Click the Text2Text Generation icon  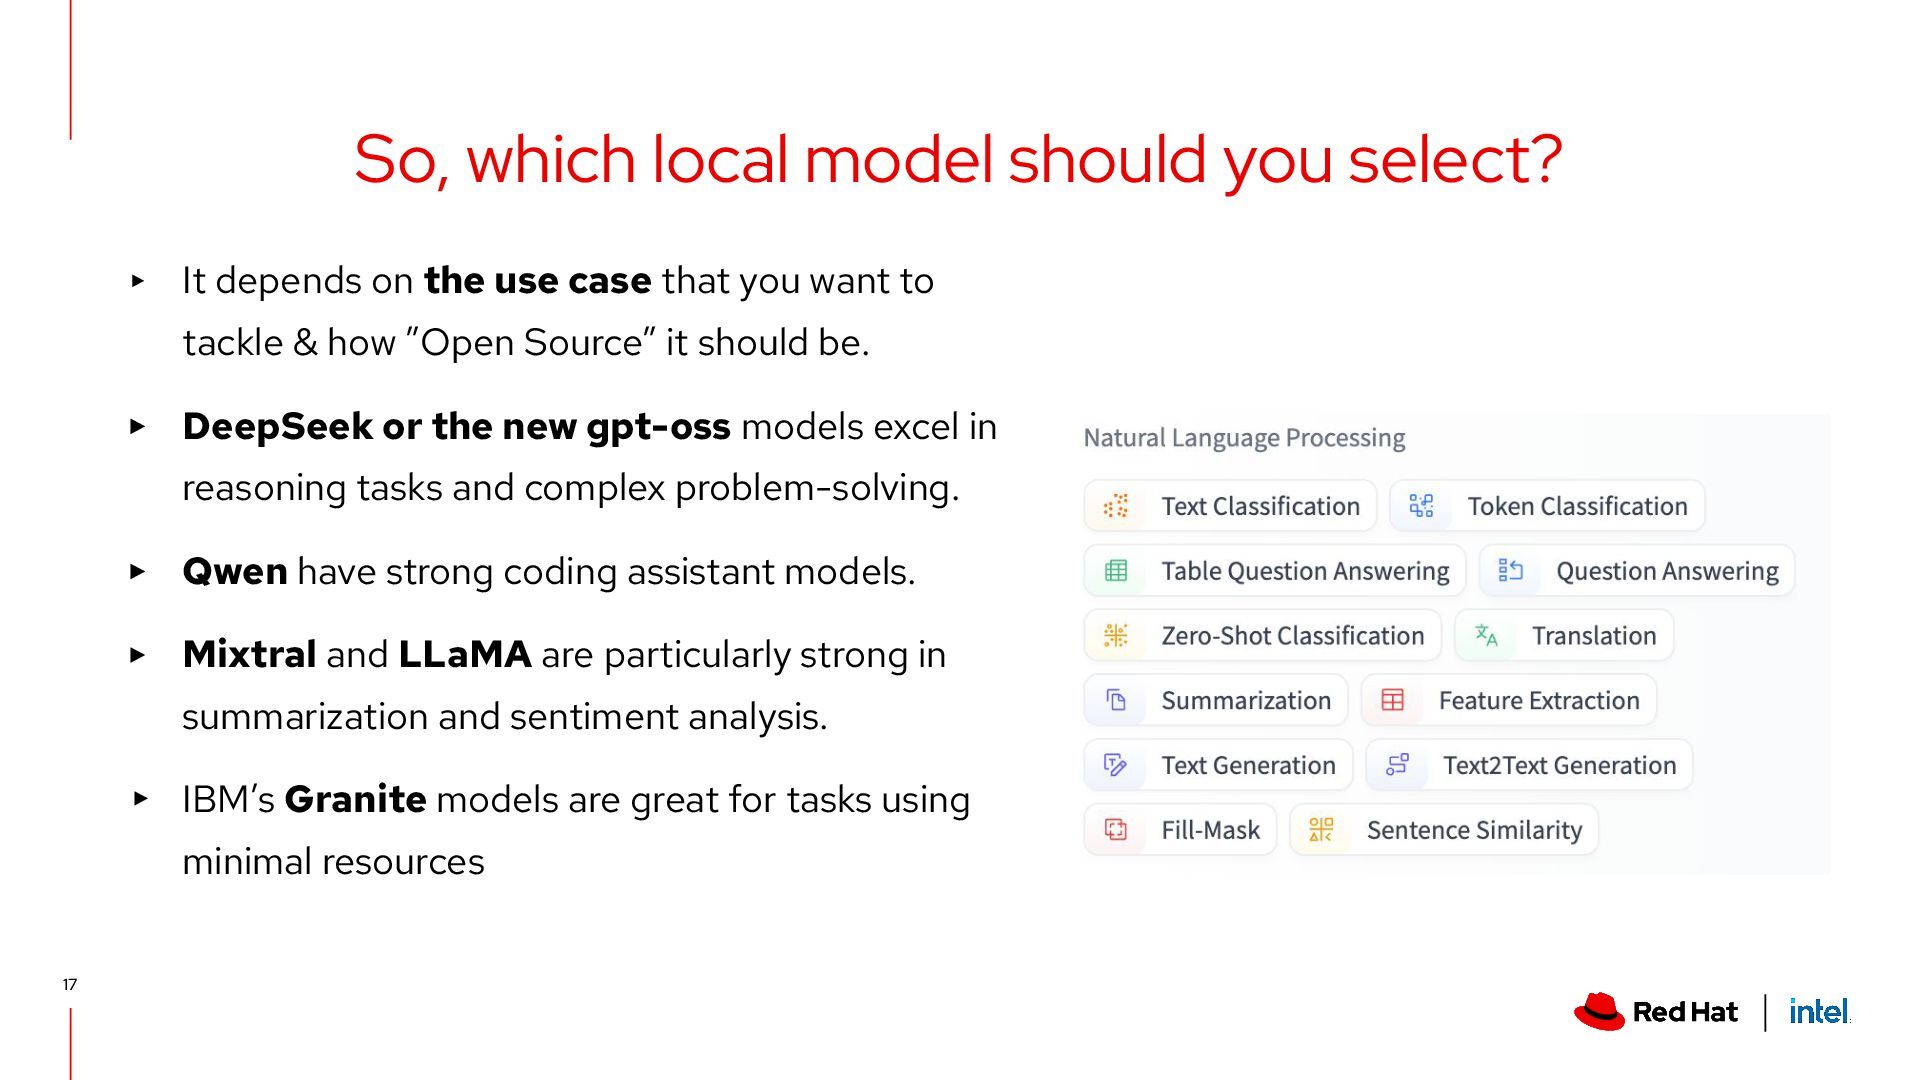pos(1398,766)
